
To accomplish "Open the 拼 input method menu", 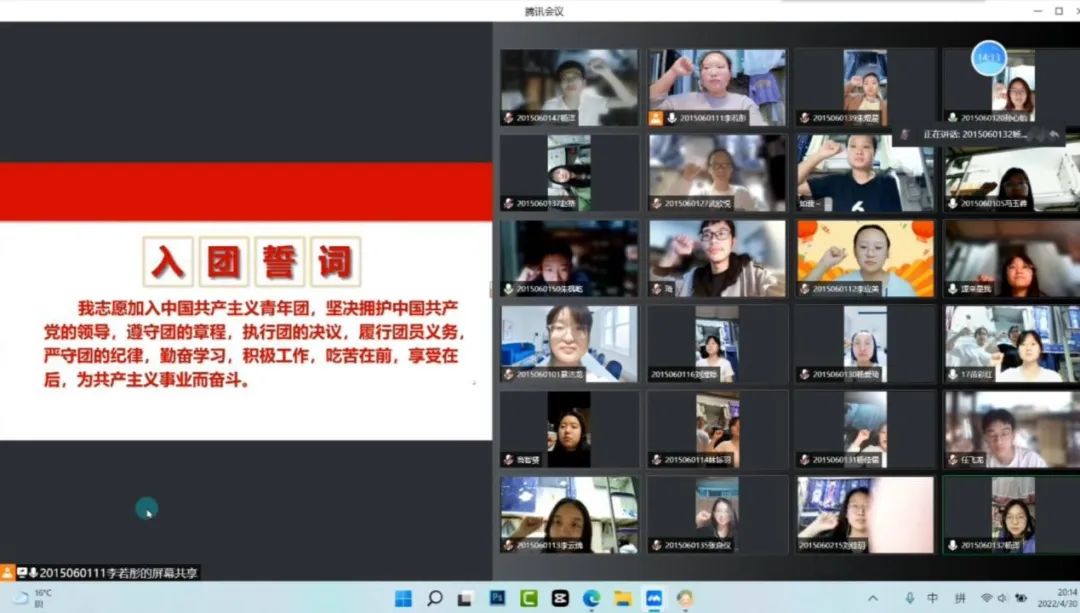I will [x=960, y=598].
